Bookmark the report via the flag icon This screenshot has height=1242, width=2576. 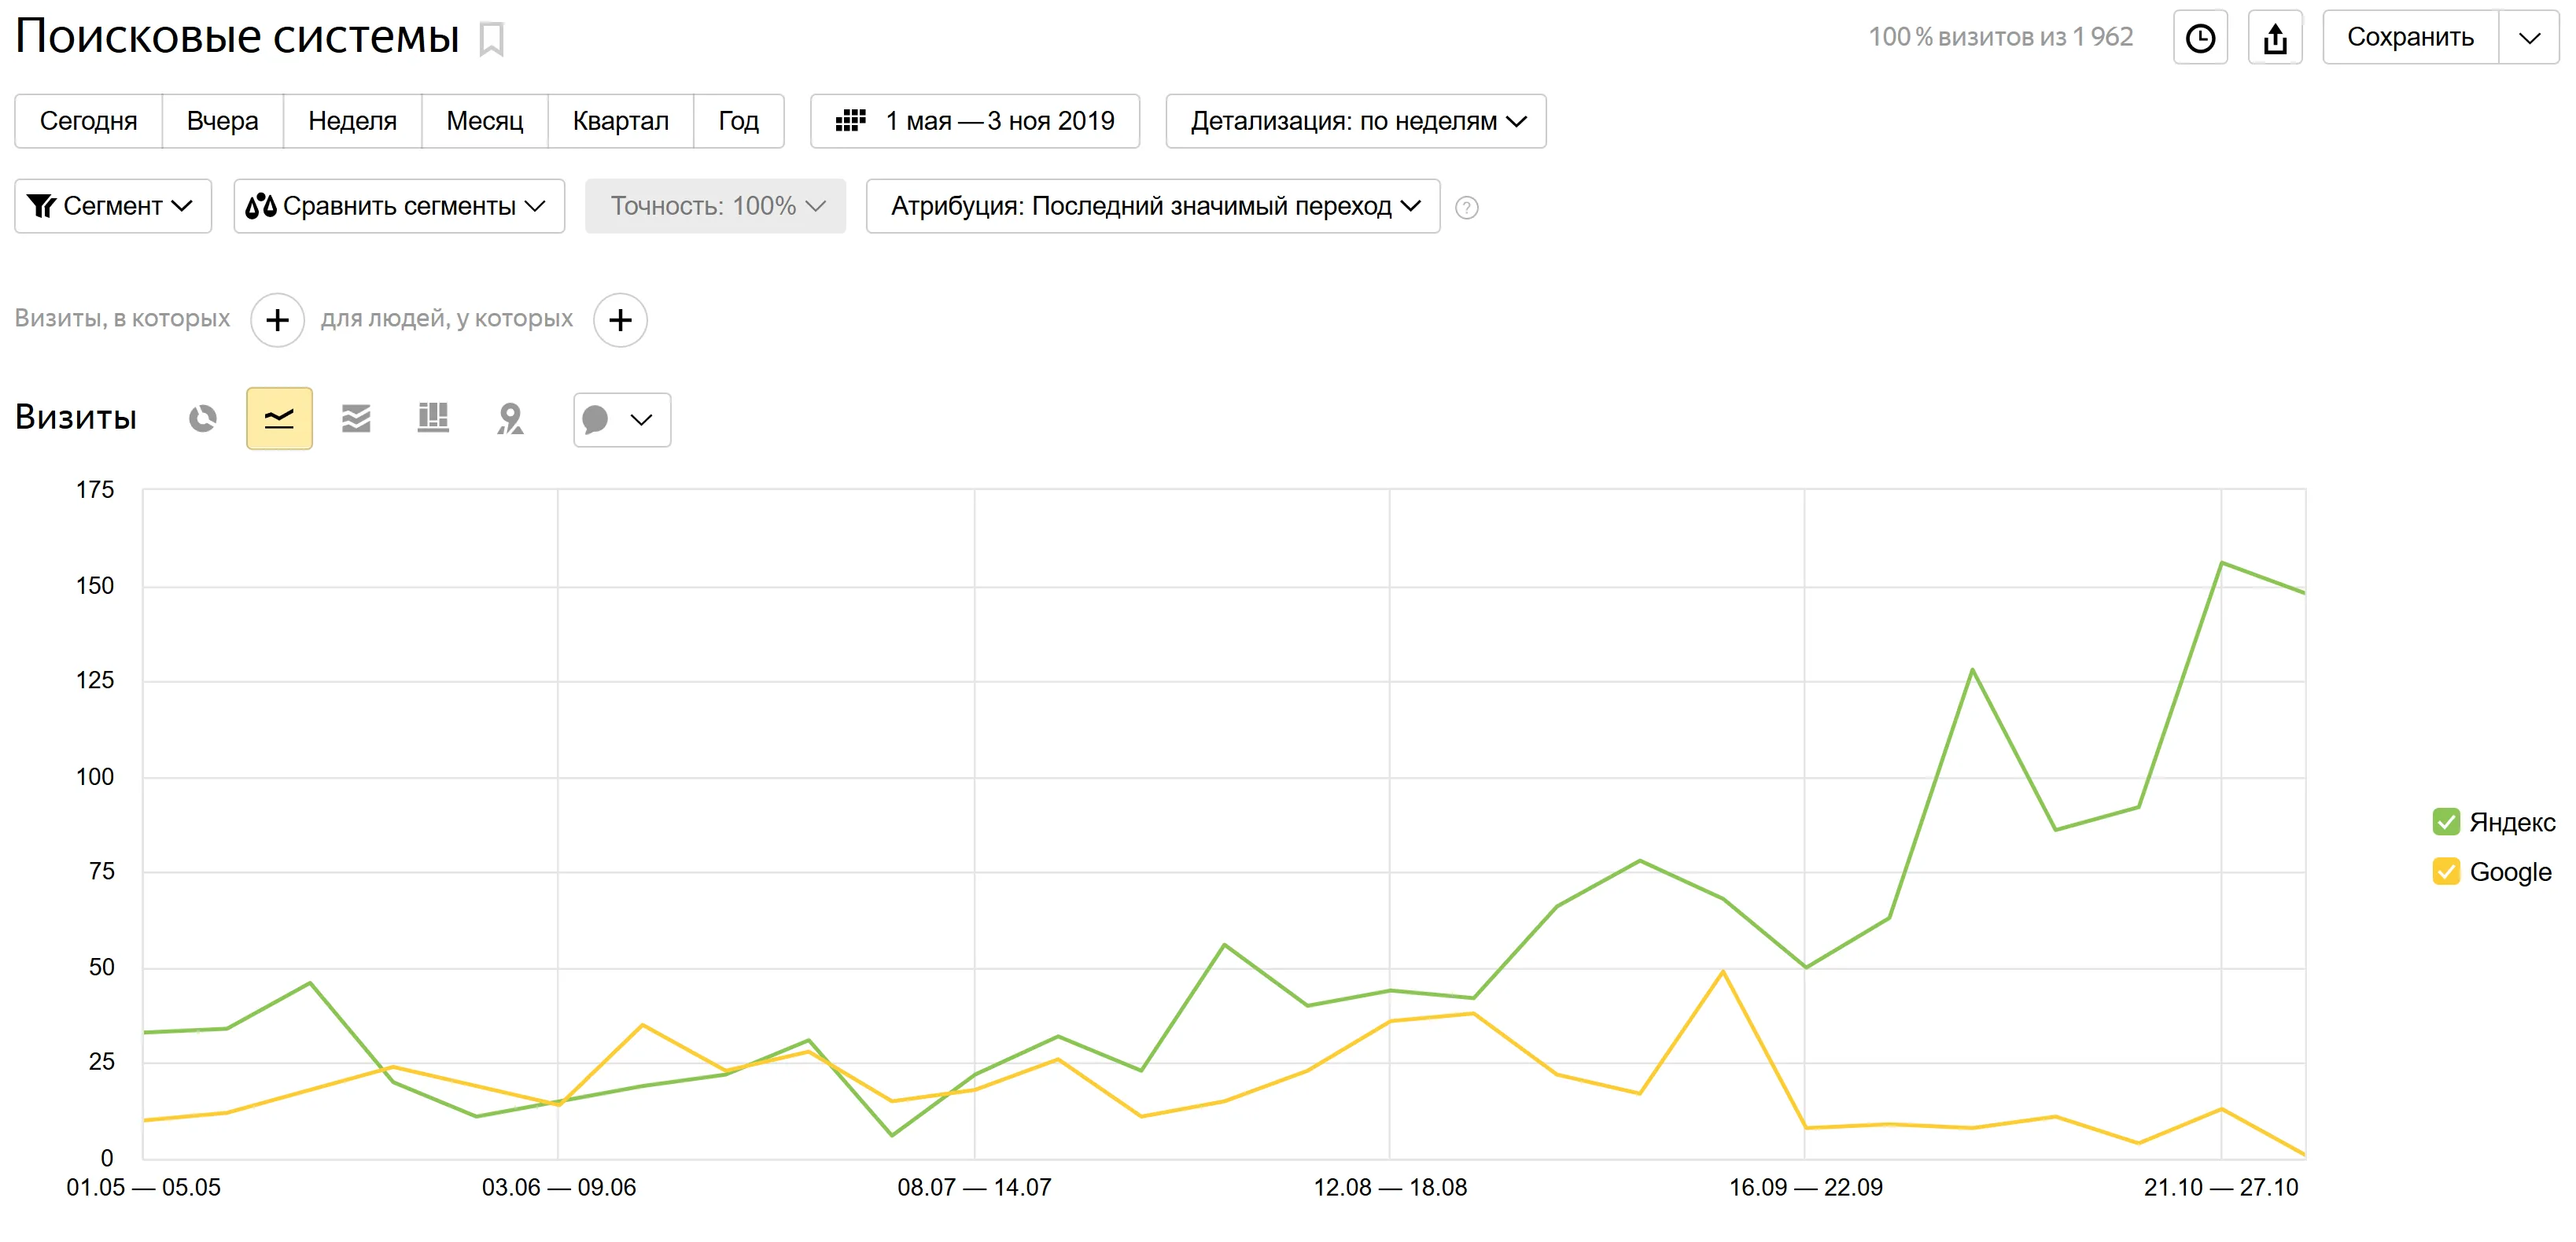(x=492, y=39)
